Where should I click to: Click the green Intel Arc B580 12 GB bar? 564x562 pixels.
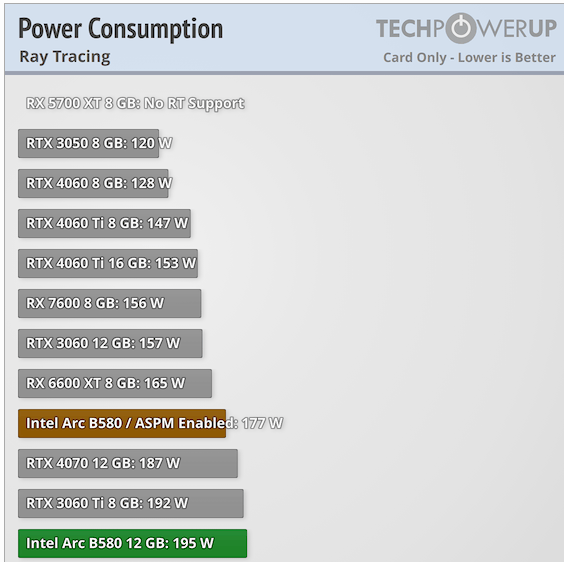tap(133, 543)
